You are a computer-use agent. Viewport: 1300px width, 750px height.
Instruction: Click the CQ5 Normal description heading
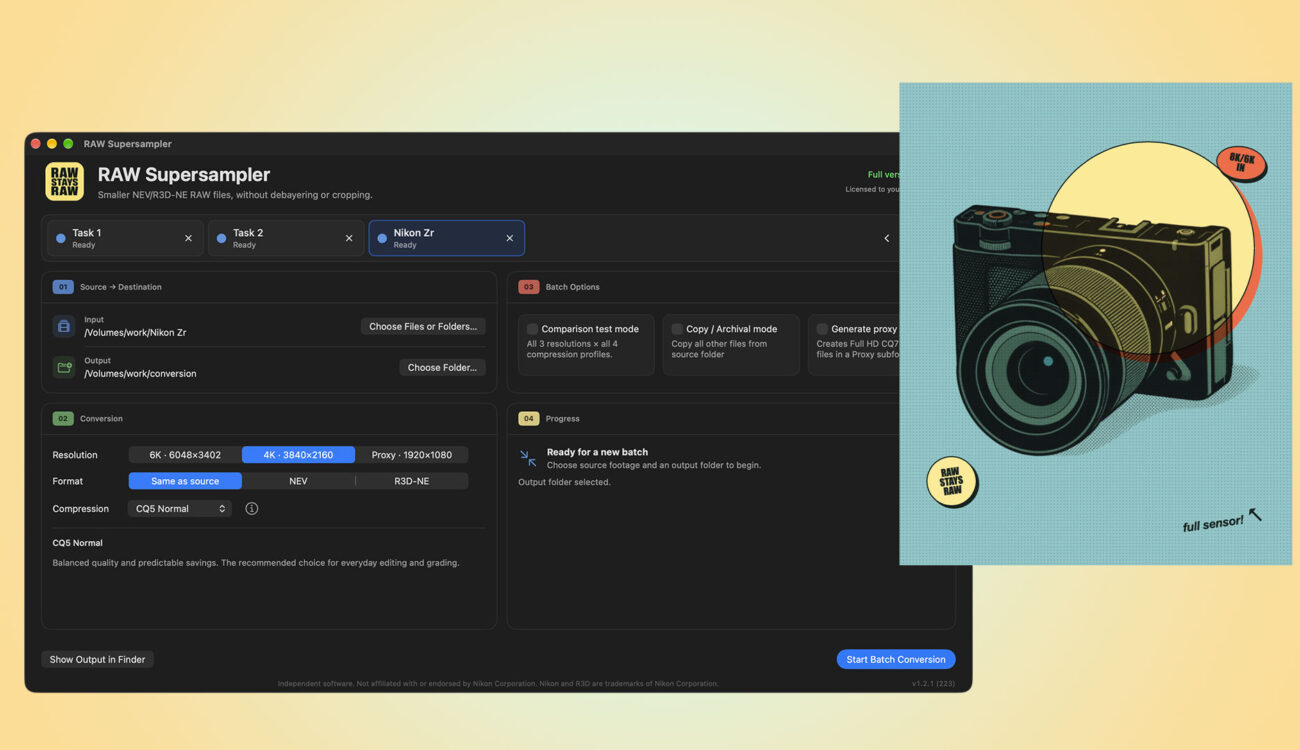77,543
